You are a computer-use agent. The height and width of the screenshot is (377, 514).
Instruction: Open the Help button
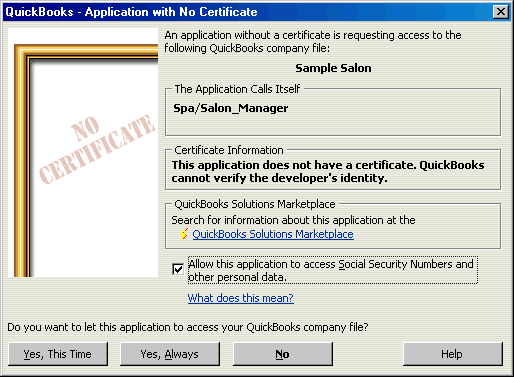point(453,354)
